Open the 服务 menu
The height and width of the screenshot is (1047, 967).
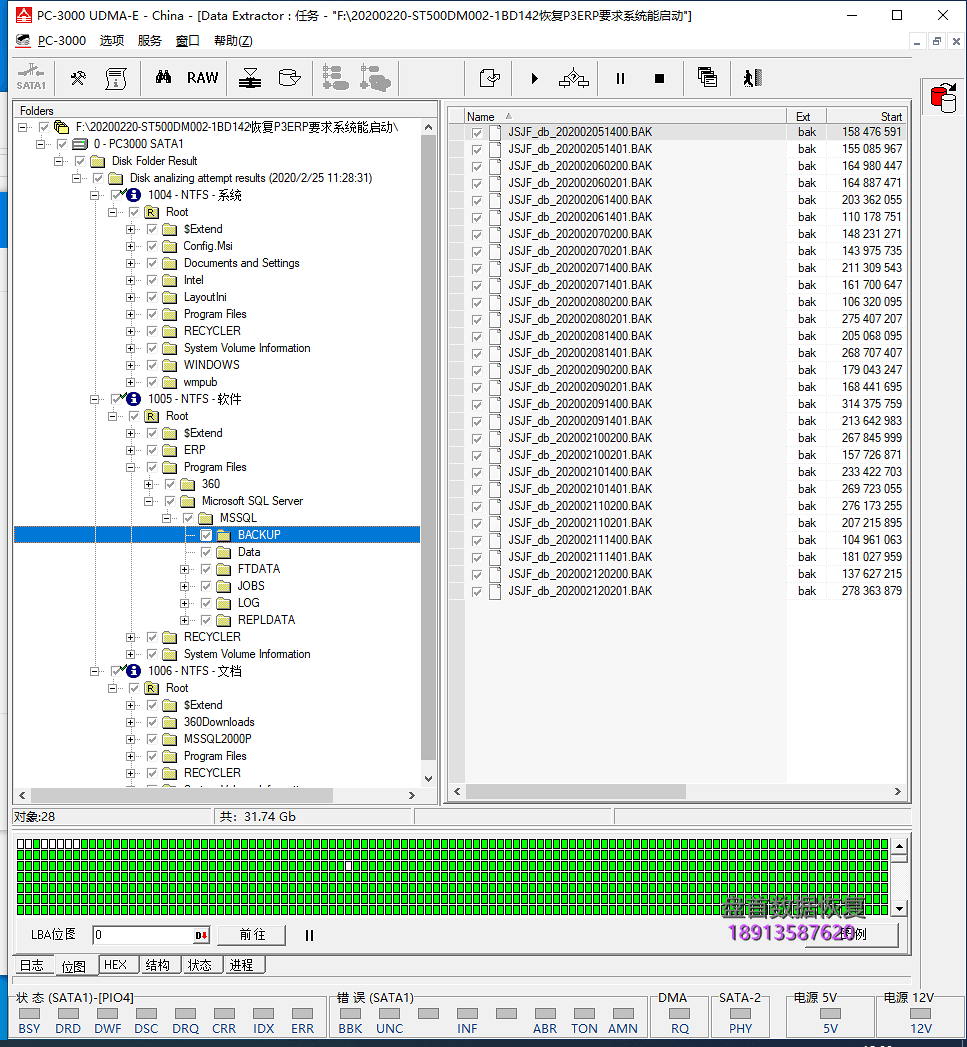(x=150, y=41)
